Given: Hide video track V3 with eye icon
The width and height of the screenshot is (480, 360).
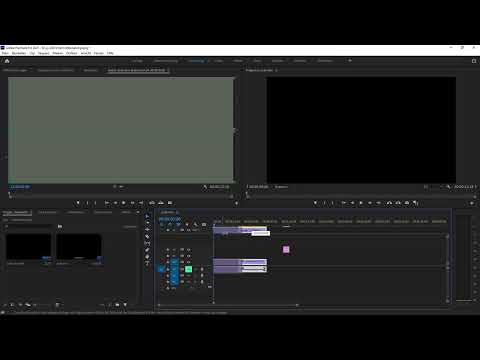Looking at the screenshot, I should [189, 250].
